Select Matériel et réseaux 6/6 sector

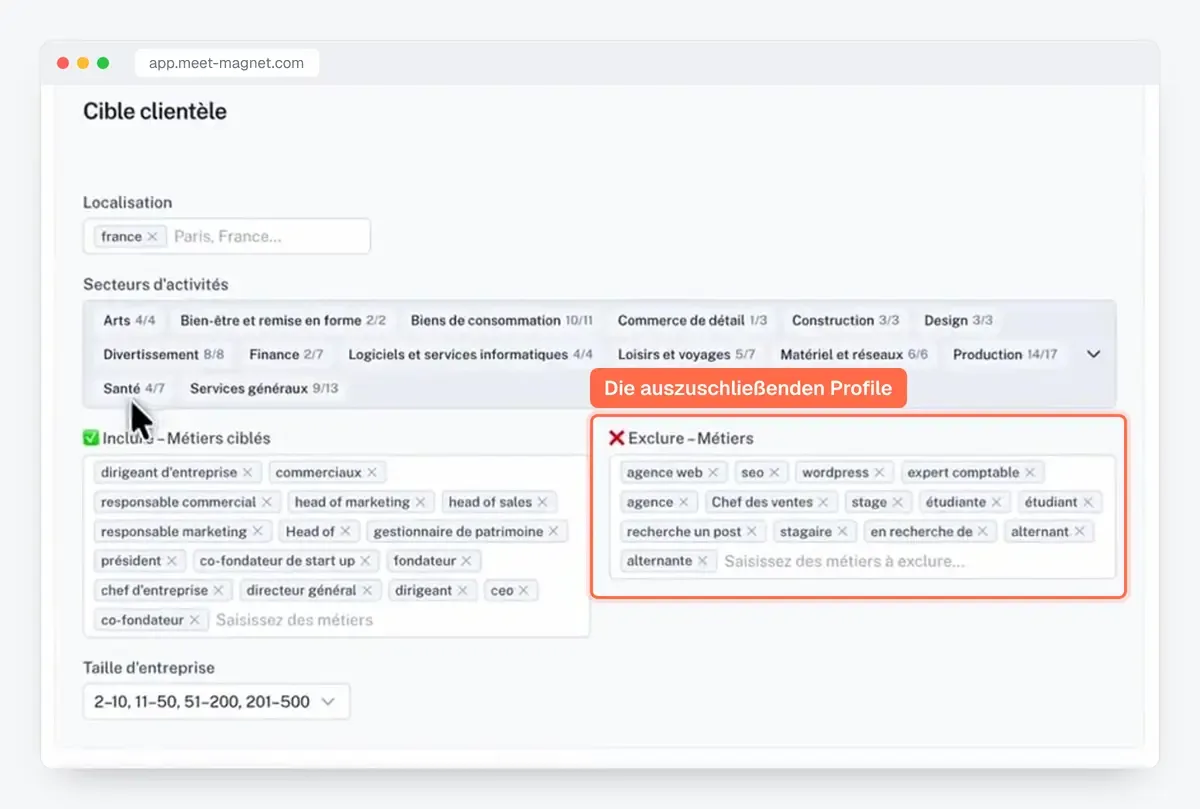(x=854, y=355)
